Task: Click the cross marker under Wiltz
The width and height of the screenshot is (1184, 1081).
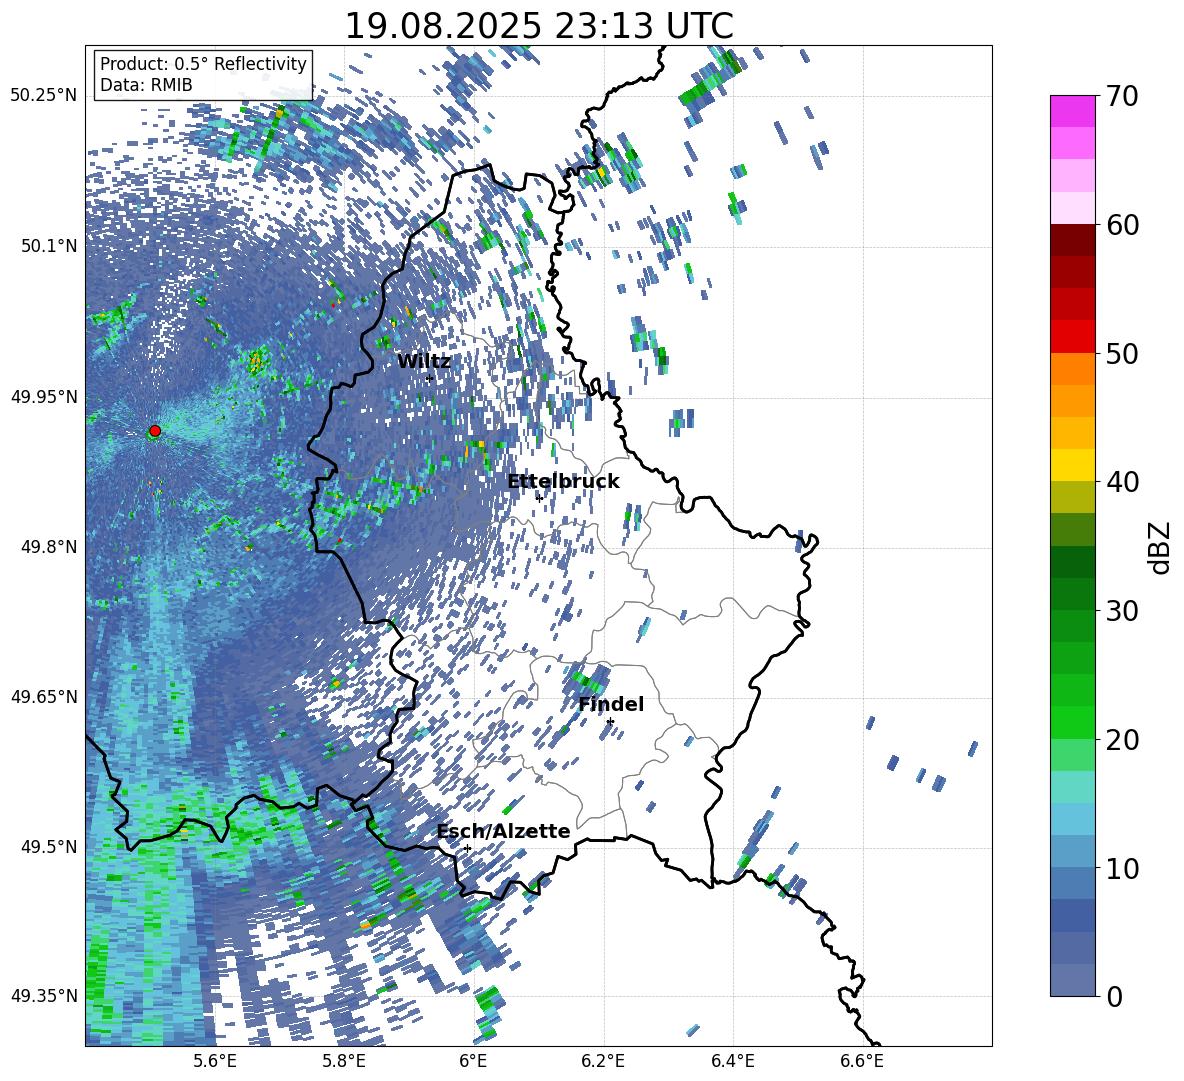Action: pos(429,379)
